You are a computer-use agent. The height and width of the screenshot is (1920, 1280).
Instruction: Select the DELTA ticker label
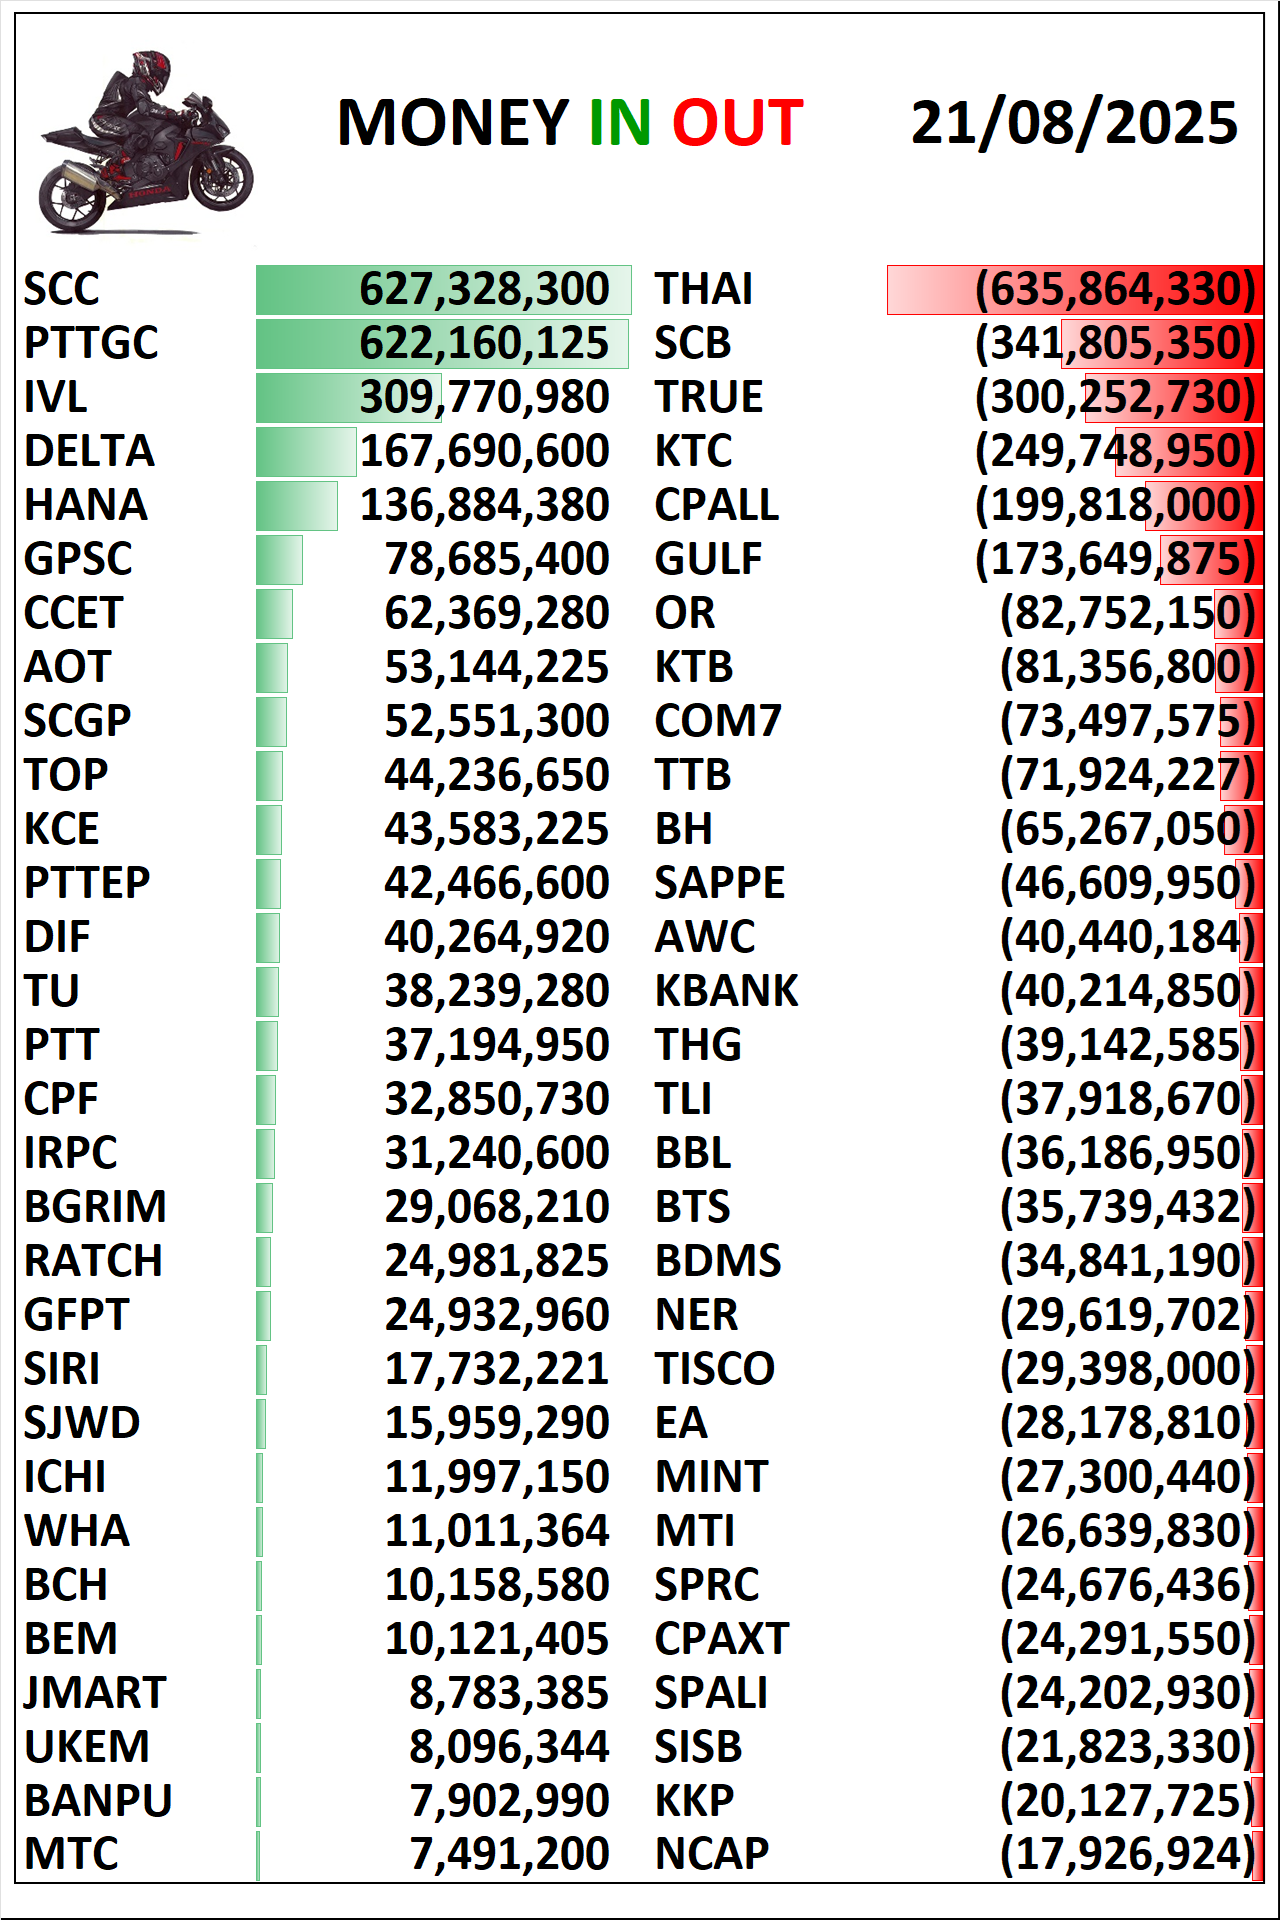coord(89,452)
